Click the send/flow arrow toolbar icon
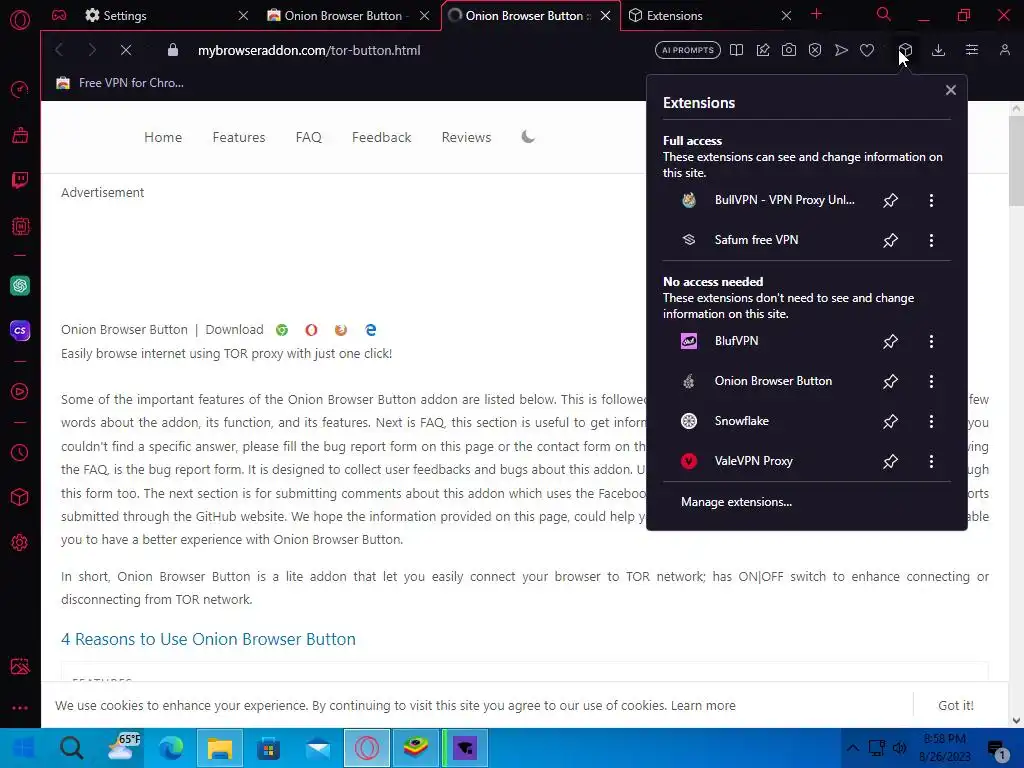 (841, 50)
